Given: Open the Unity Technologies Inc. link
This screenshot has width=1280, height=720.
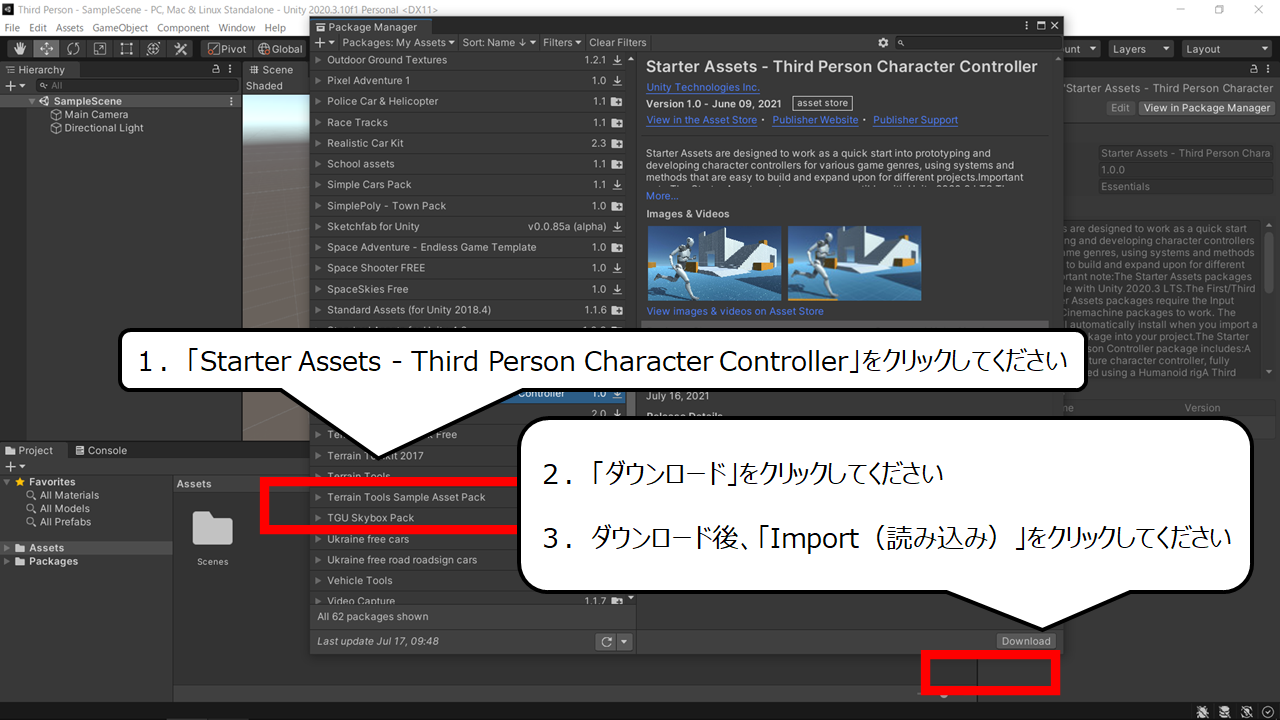Looking at the screenshot, I should (x=703, y=88).
